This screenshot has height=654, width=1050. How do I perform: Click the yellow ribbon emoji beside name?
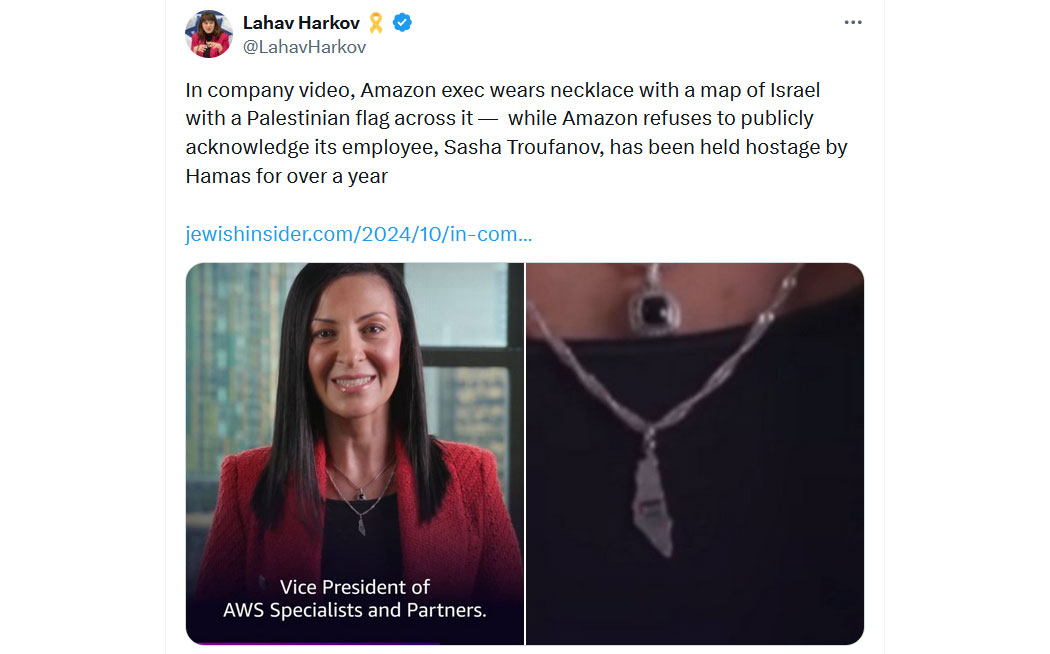coord(376,23)
